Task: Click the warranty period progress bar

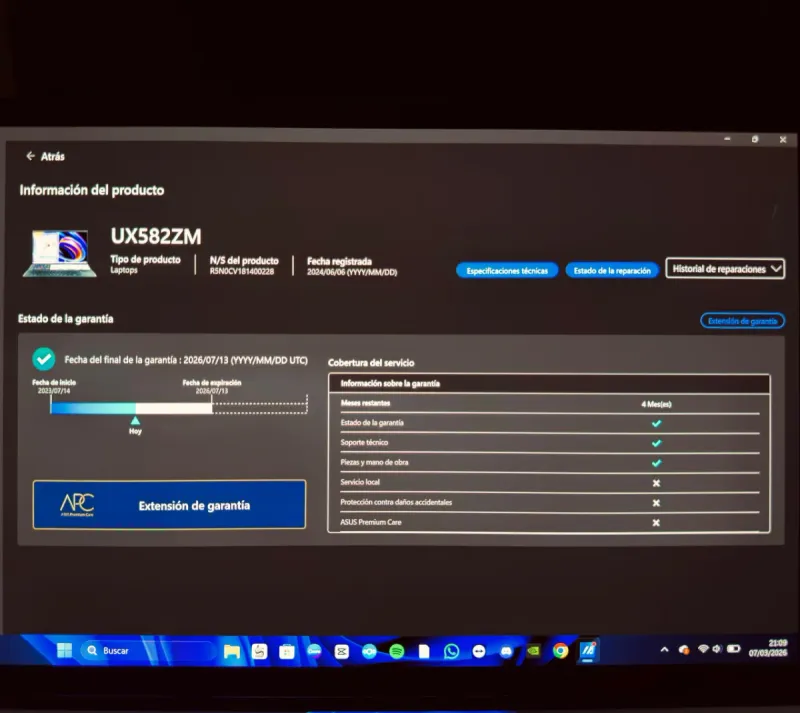Action: 131,408
